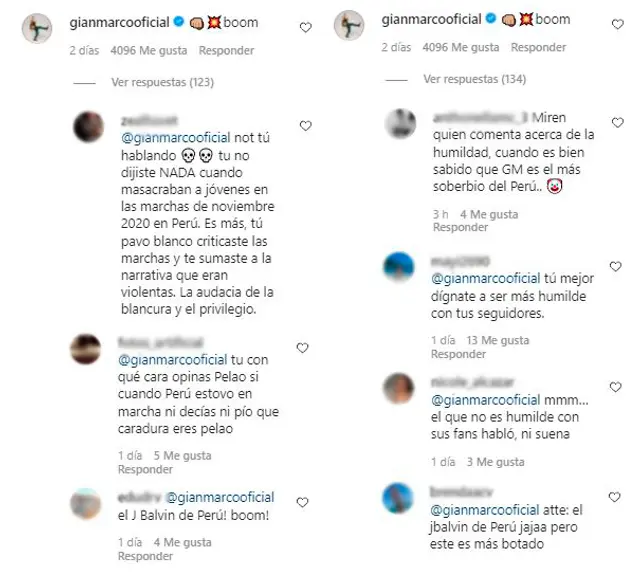Click Responder under 'caradura eres pelao' comment

point(145,470)
